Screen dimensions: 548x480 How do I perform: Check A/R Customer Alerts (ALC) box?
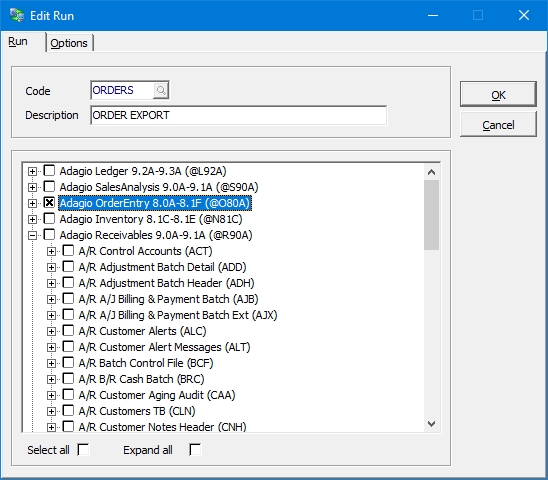[68, 330]
